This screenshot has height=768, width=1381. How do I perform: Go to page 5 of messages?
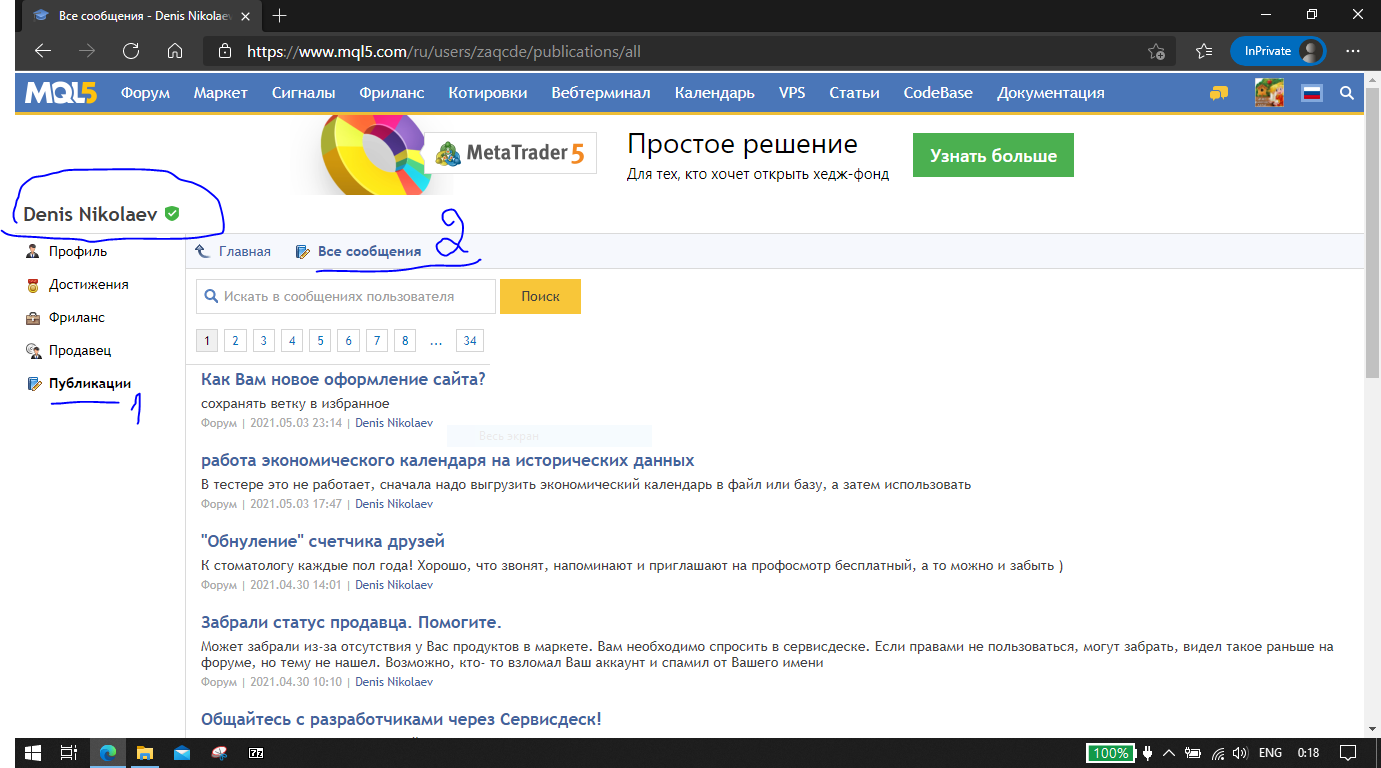[x=320, y=341]
